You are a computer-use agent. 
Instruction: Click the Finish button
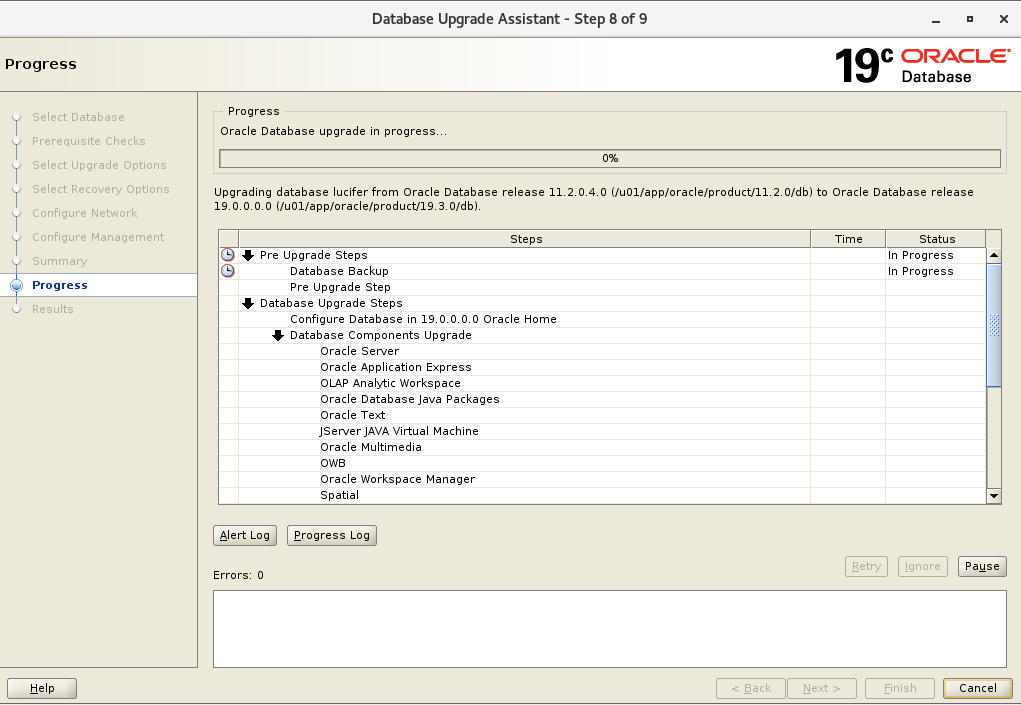[900, 688]
